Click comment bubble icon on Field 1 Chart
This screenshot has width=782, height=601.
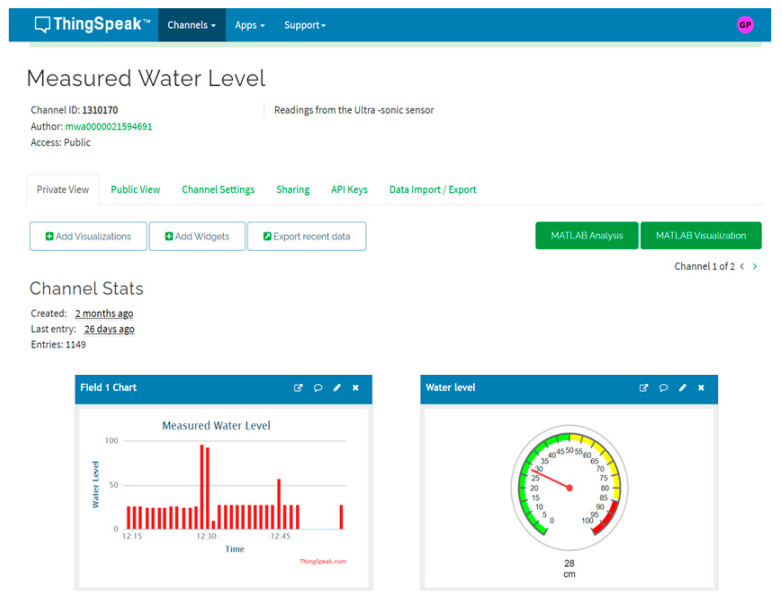(317, 388)
